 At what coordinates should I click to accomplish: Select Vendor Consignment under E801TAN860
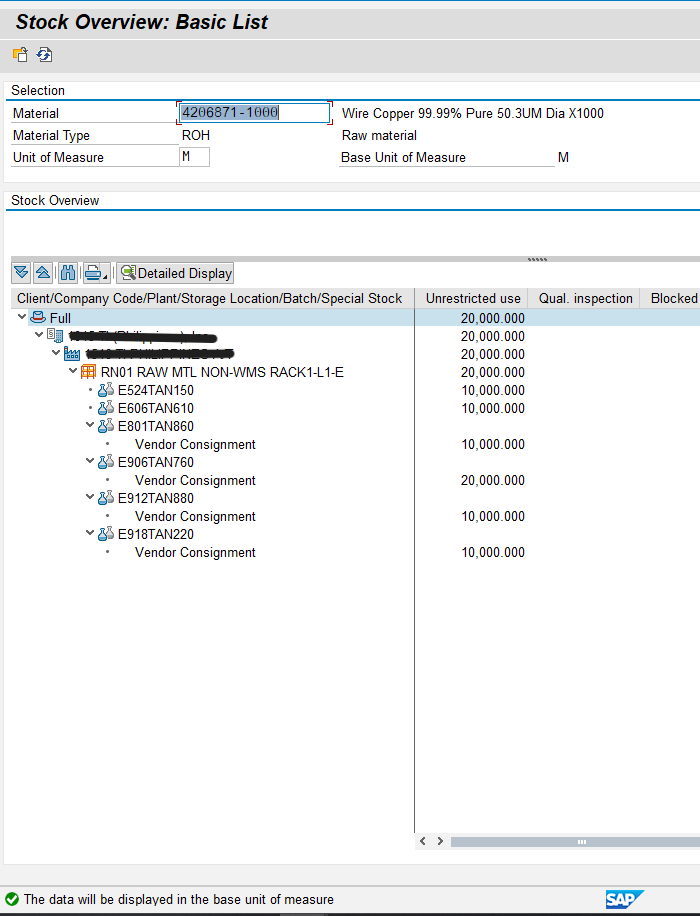[195, 445]
